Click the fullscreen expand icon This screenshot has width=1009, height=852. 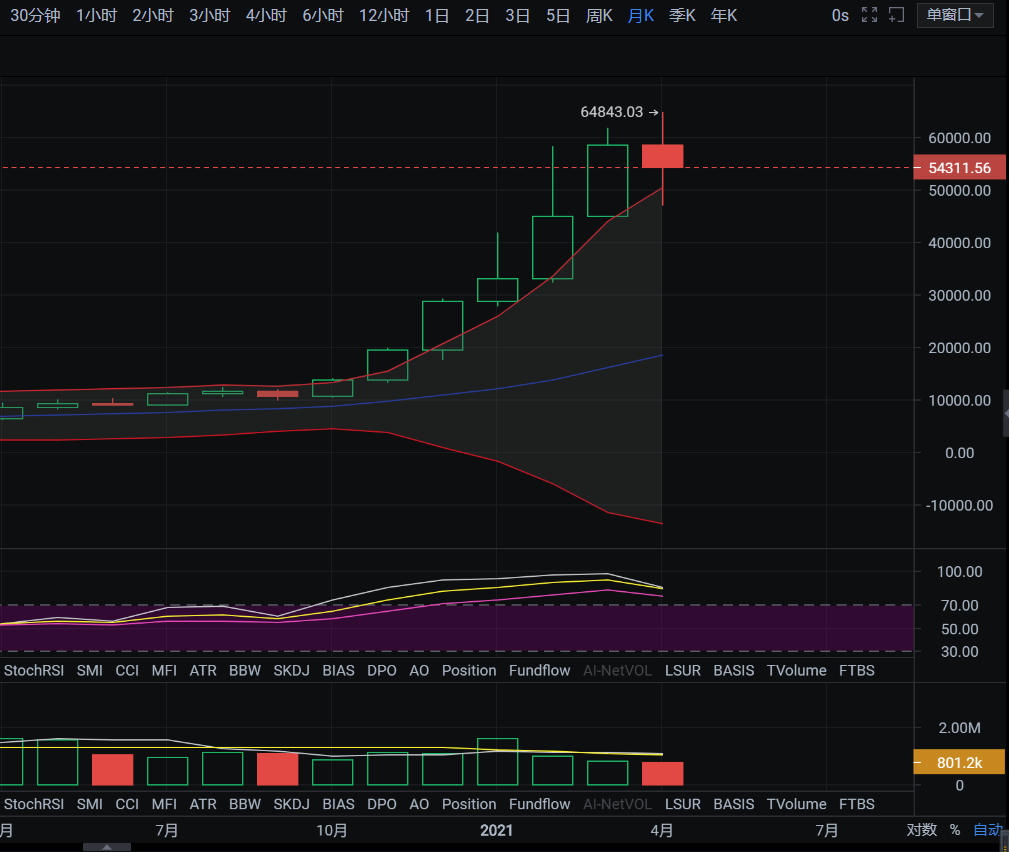[x=867, y=15]
